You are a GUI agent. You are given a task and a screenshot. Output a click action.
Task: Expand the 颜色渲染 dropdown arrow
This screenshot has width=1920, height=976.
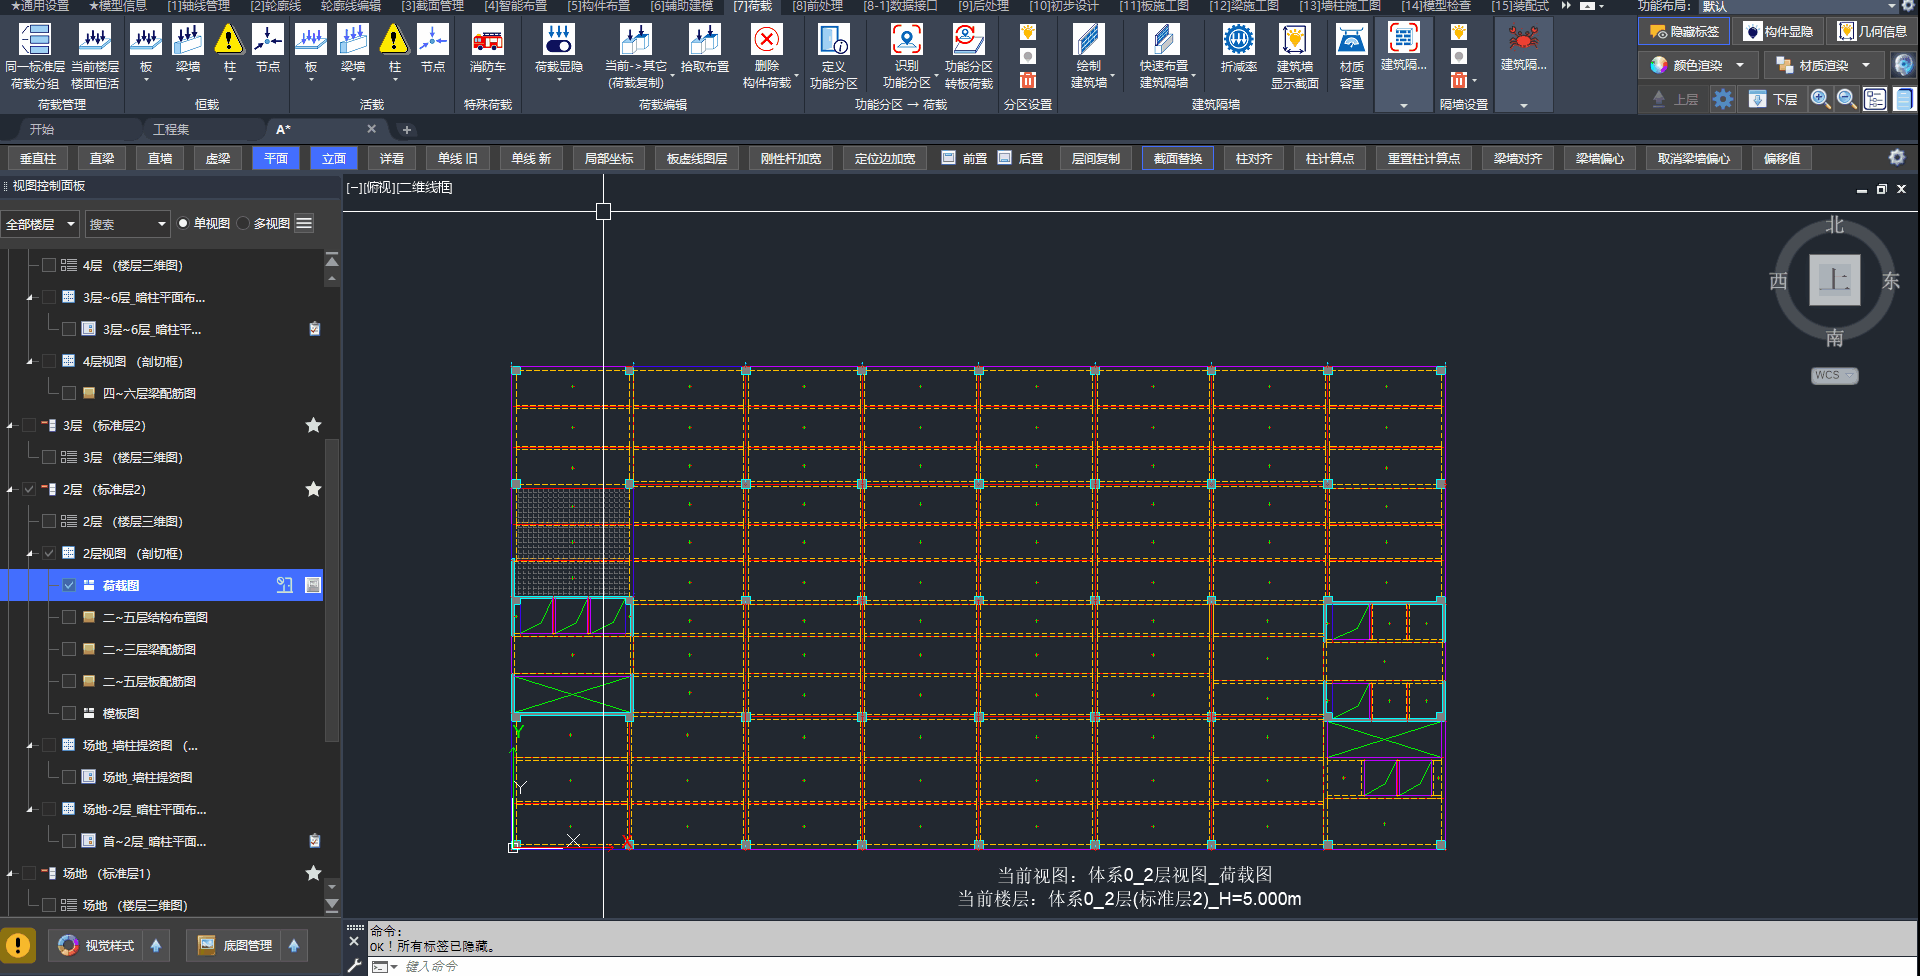(x=1740, y=66)
